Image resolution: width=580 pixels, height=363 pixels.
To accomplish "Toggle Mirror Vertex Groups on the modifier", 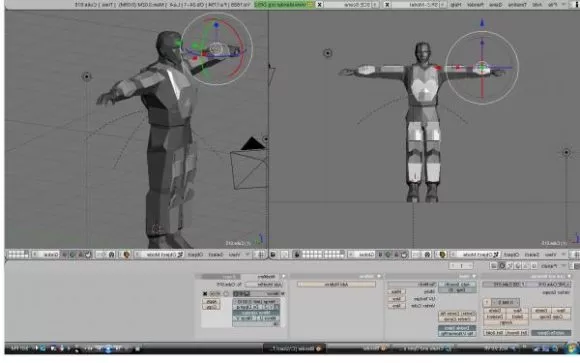I will [x=256, y=313].
